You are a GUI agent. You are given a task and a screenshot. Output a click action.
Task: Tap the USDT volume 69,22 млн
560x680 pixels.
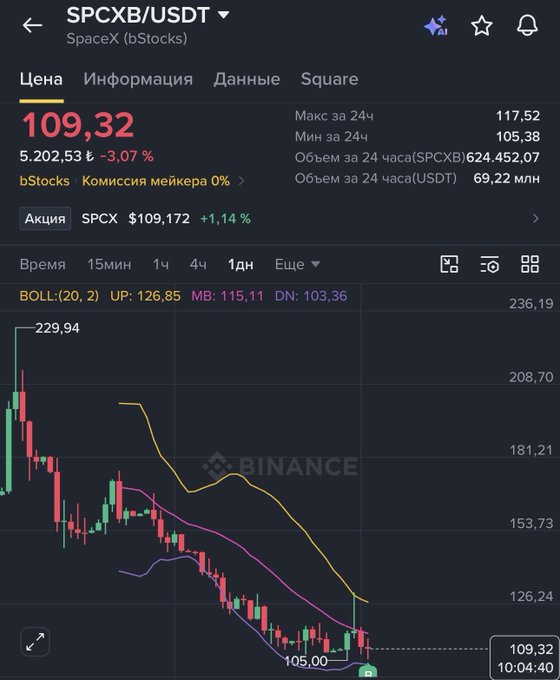(507, 178)
